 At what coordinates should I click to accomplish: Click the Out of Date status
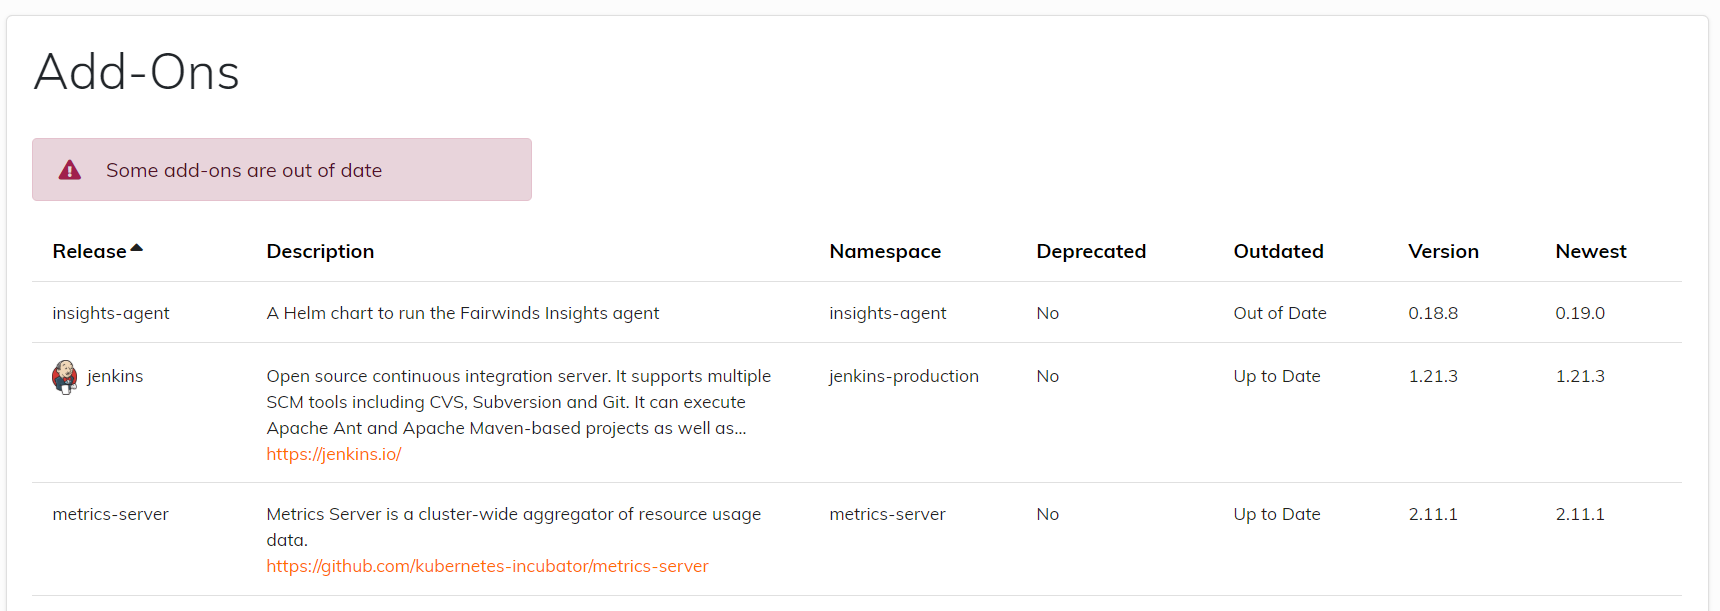pyautogui.click(x=1280, y=313)
